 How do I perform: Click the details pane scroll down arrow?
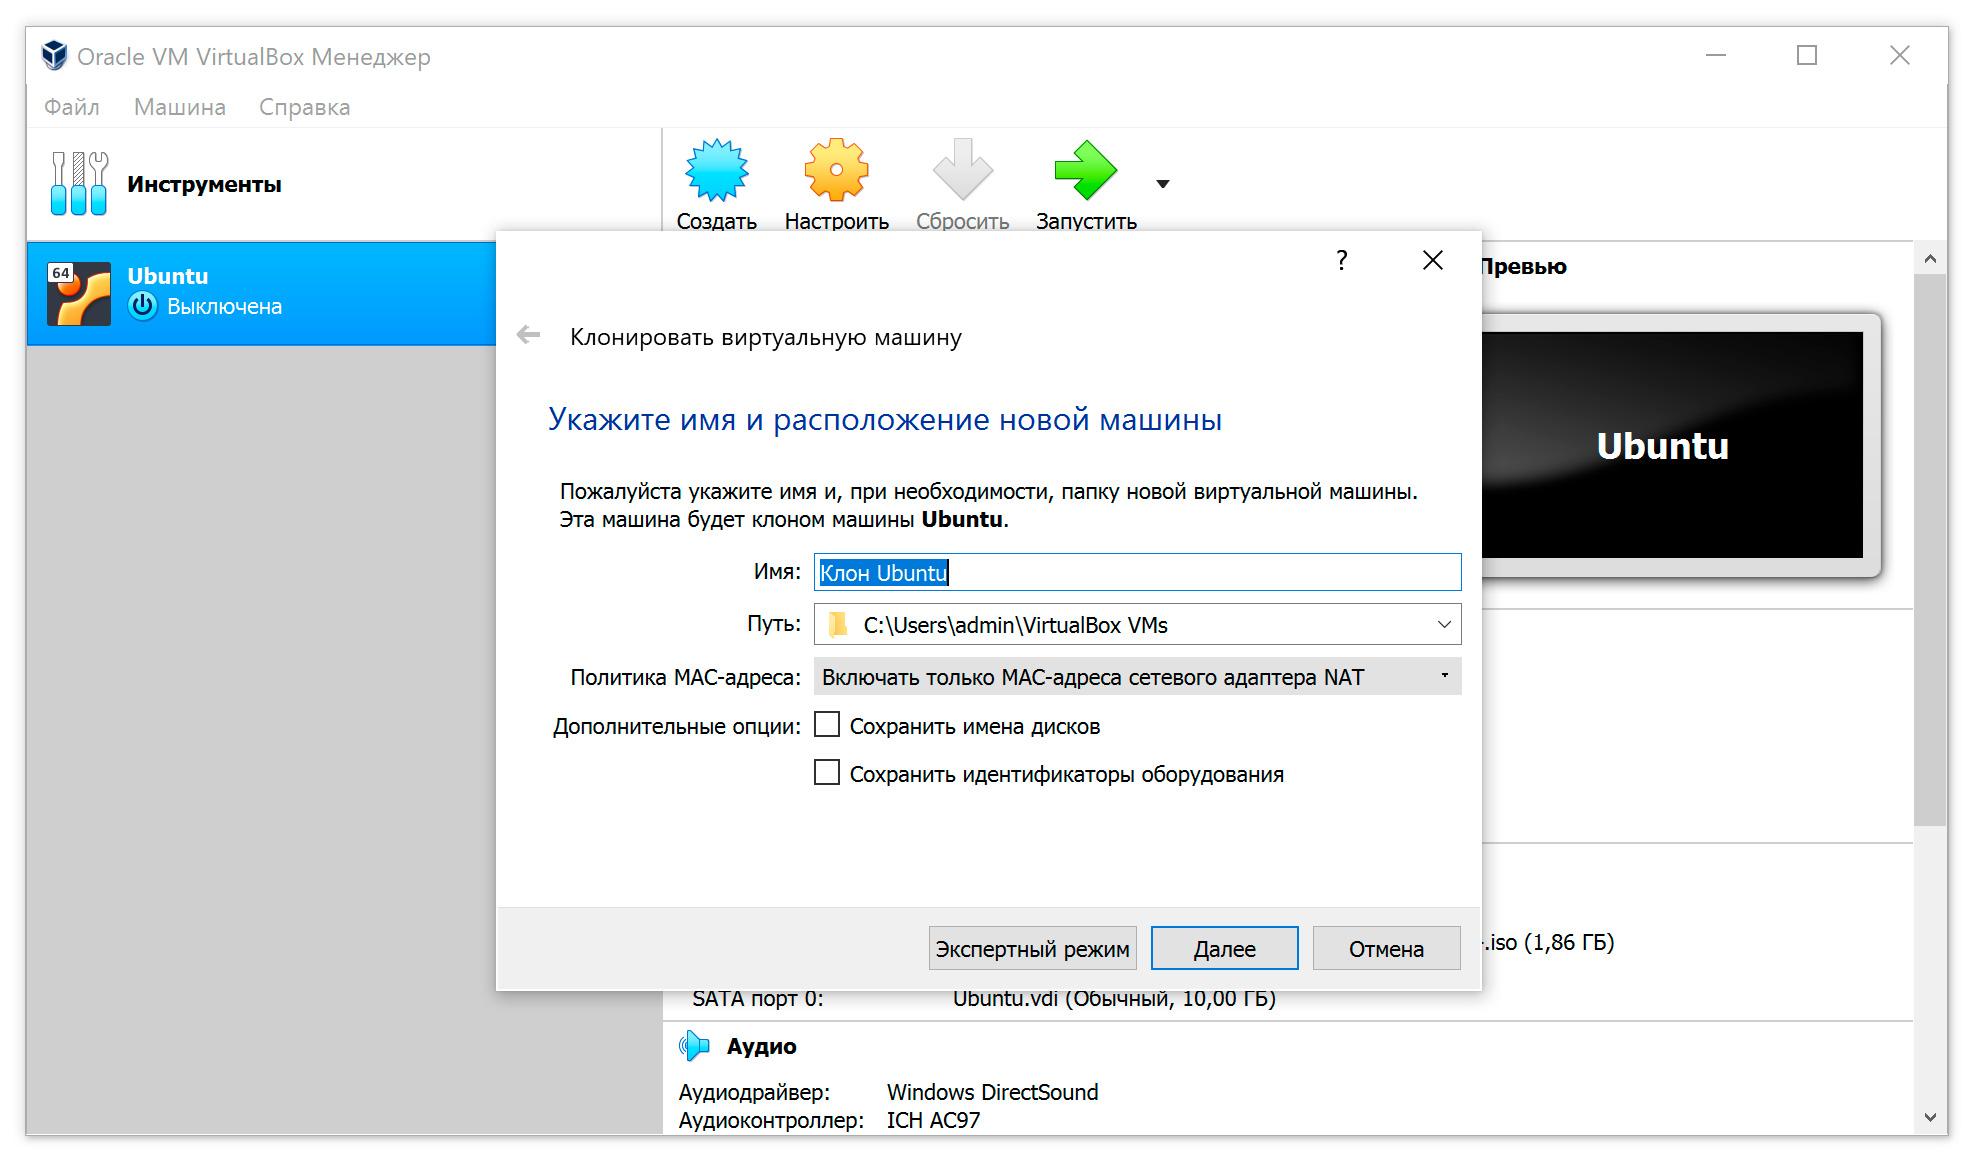coord(1930,1117)
